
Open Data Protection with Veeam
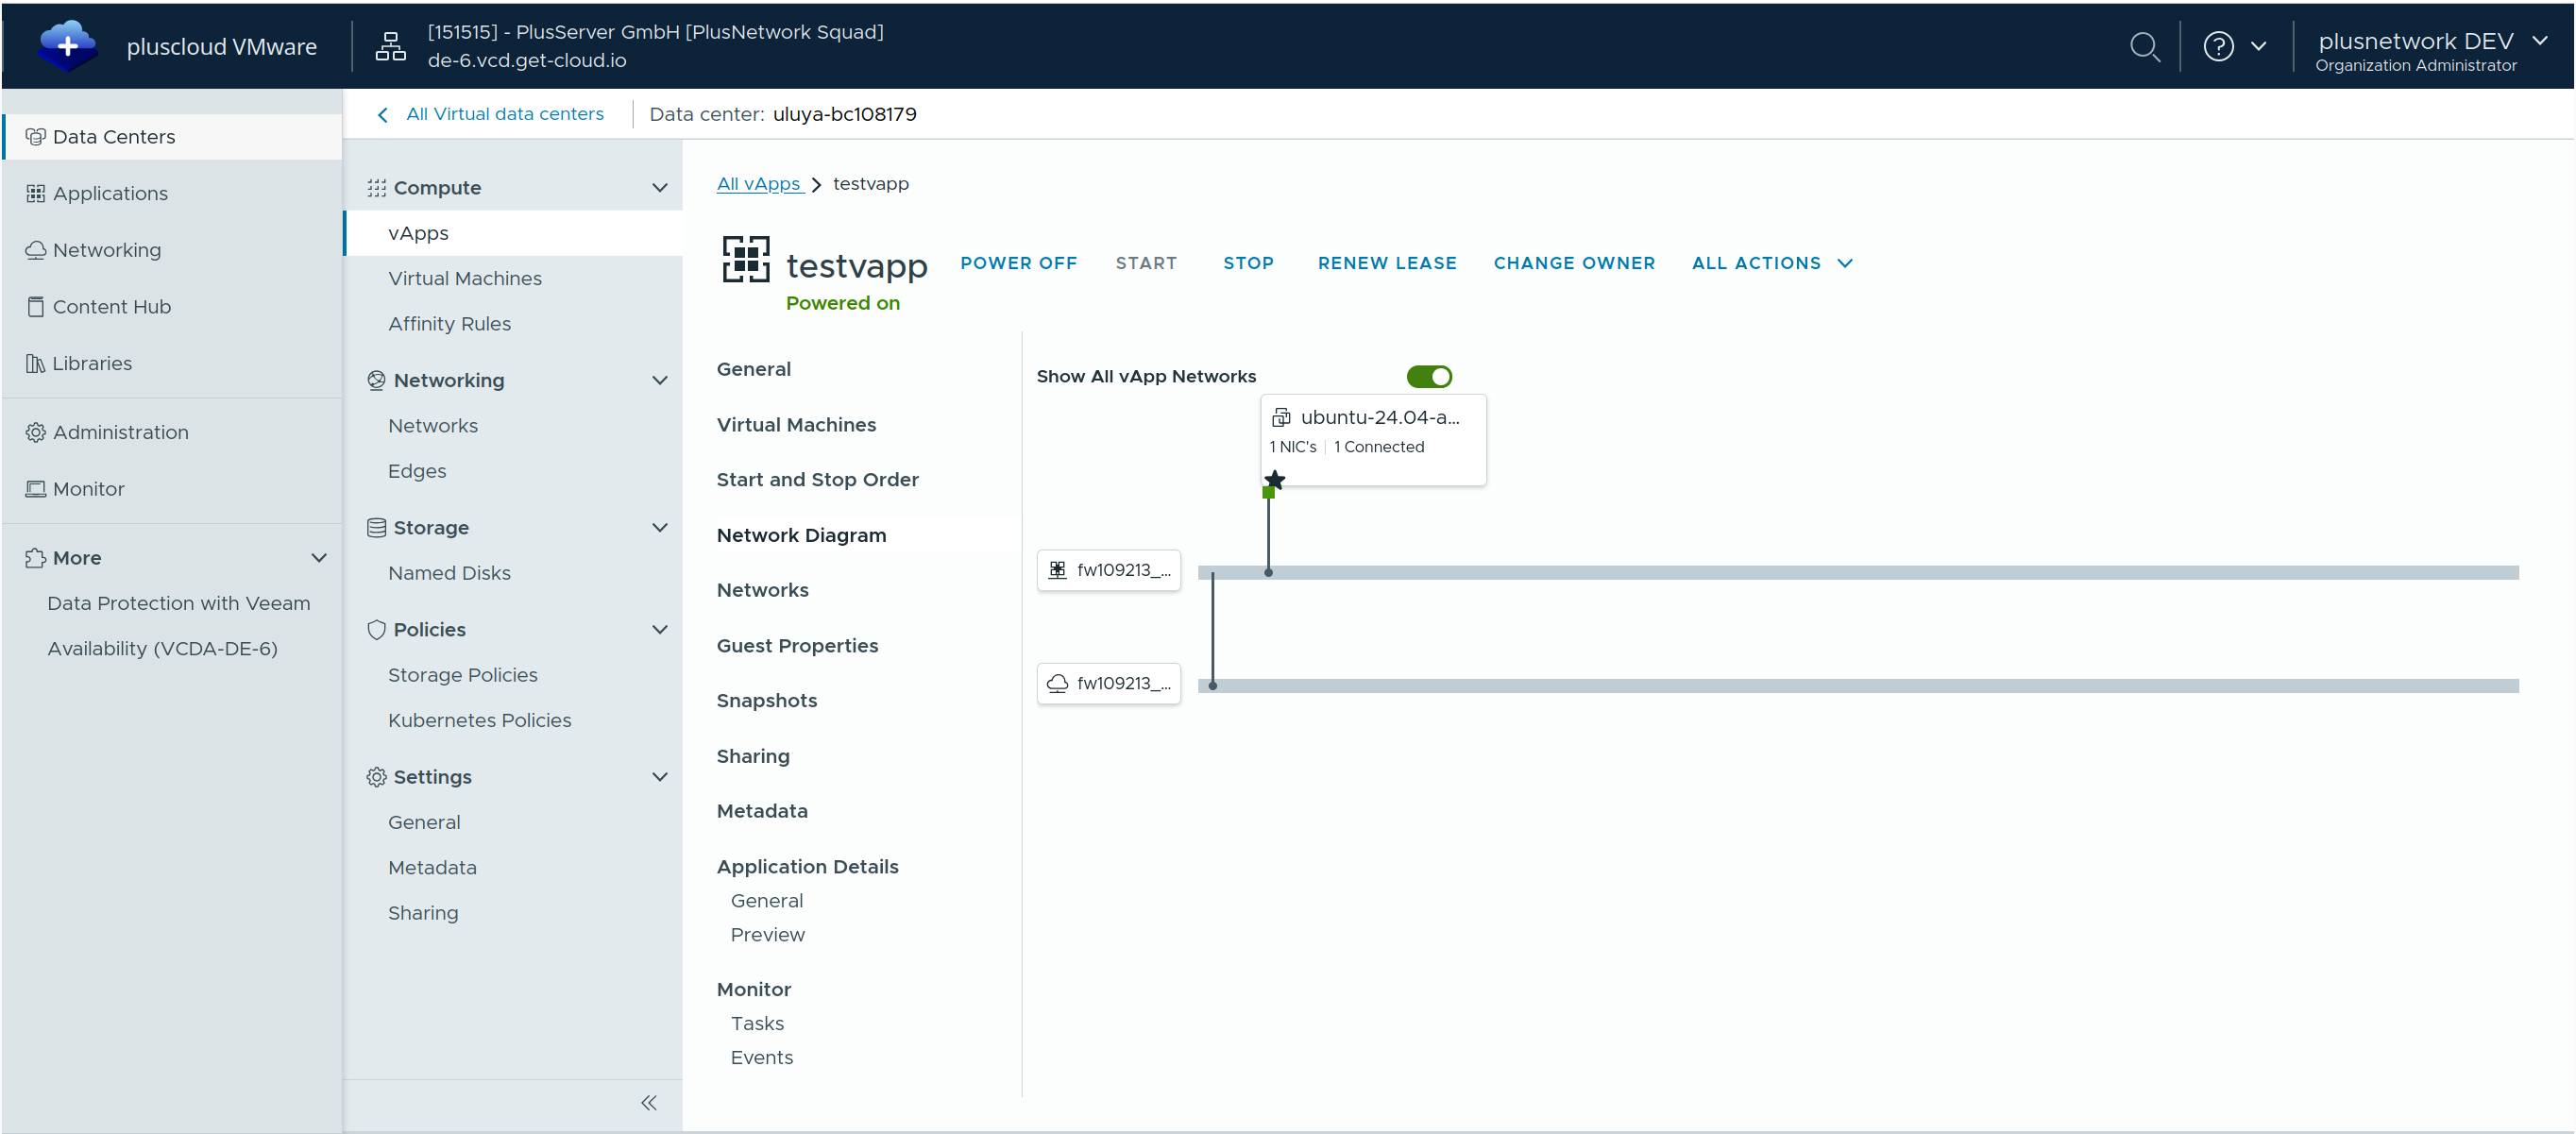[178, 603]
